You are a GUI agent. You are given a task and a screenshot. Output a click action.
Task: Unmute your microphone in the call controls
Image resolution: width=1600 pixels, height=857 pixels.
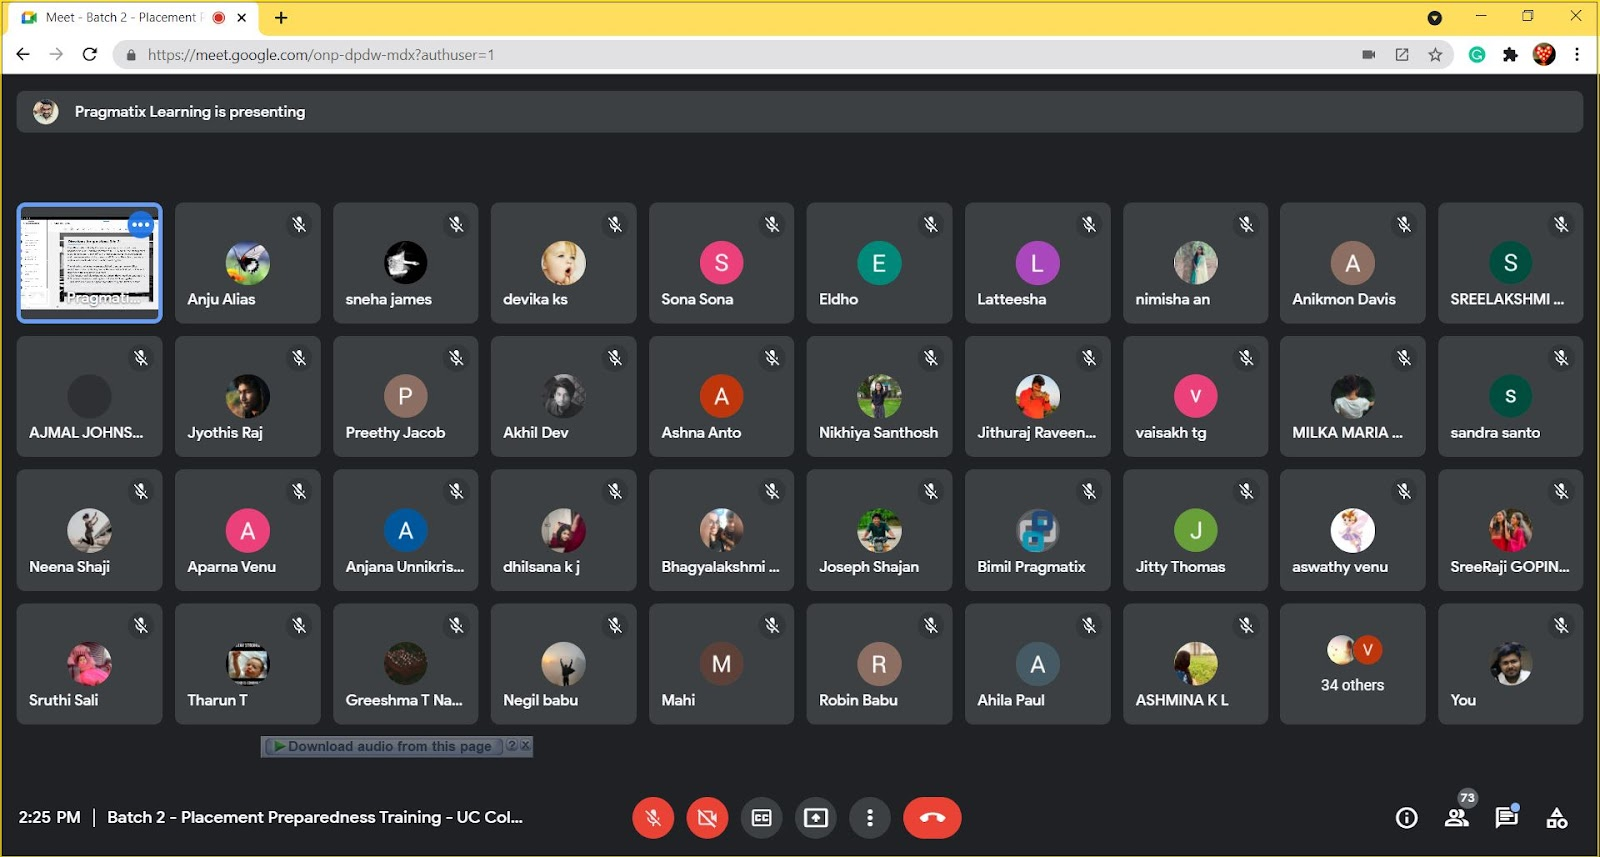(x=652, y=818)
